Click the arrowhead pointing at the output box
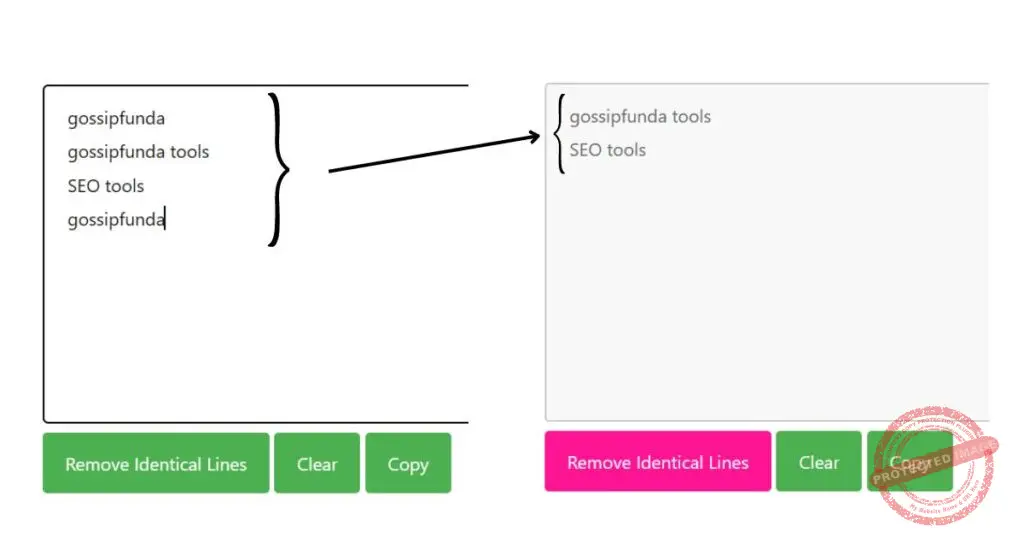1024x538 pixels. pos(534,138)
